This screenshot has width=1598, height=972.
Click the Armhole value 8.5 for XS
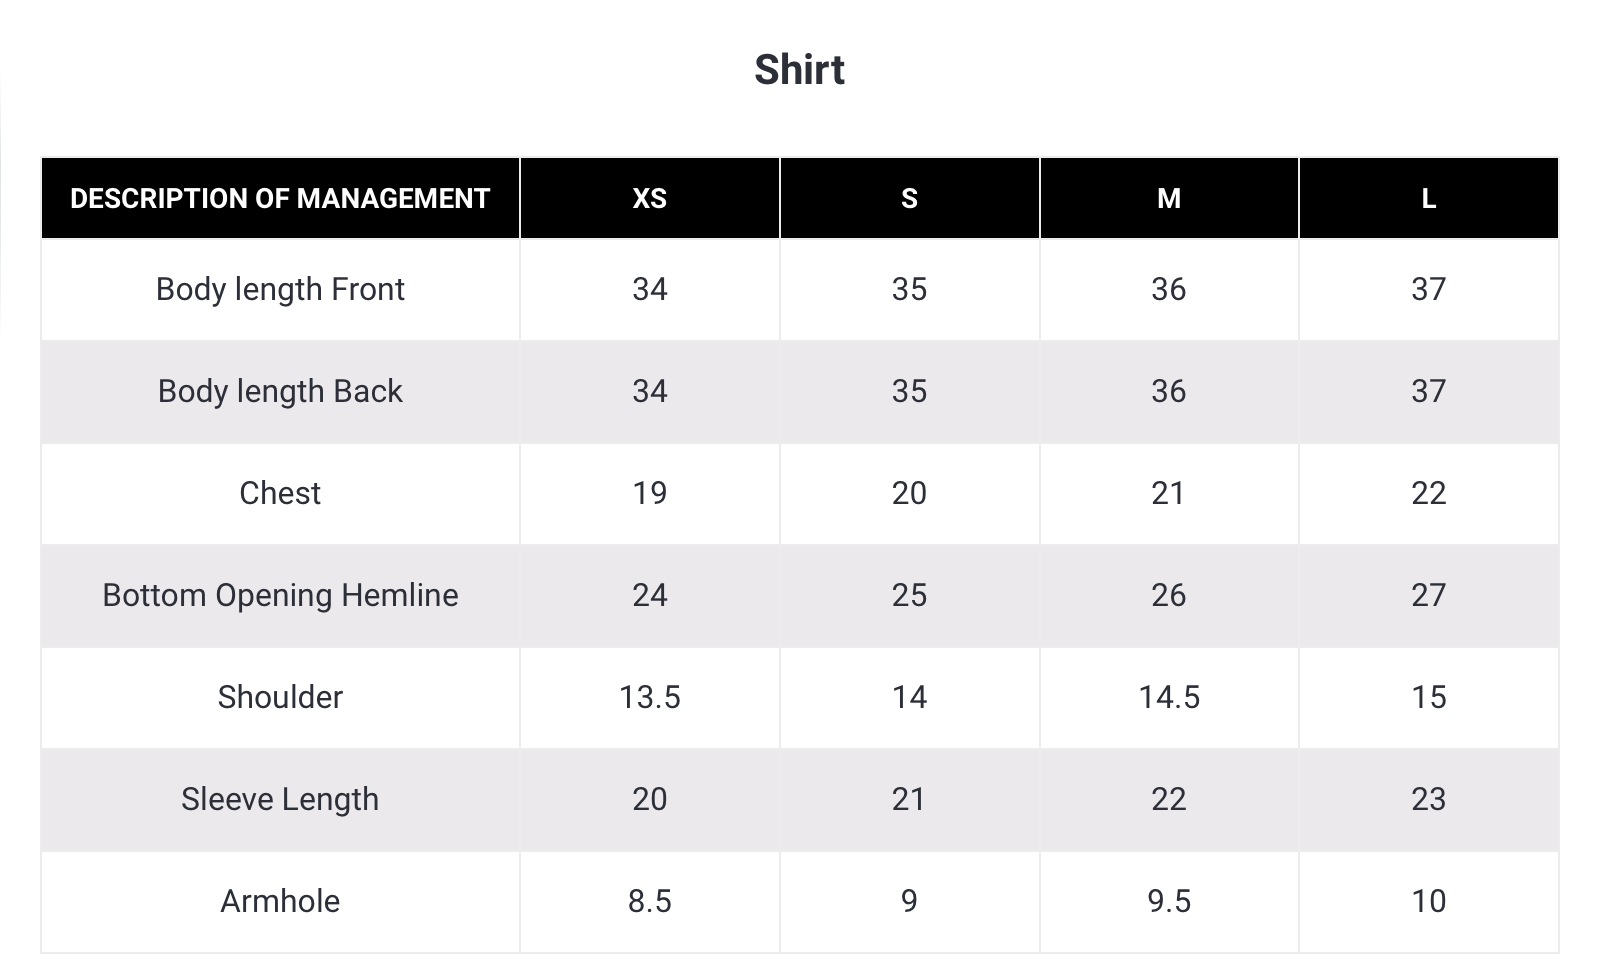pos(649,901)
